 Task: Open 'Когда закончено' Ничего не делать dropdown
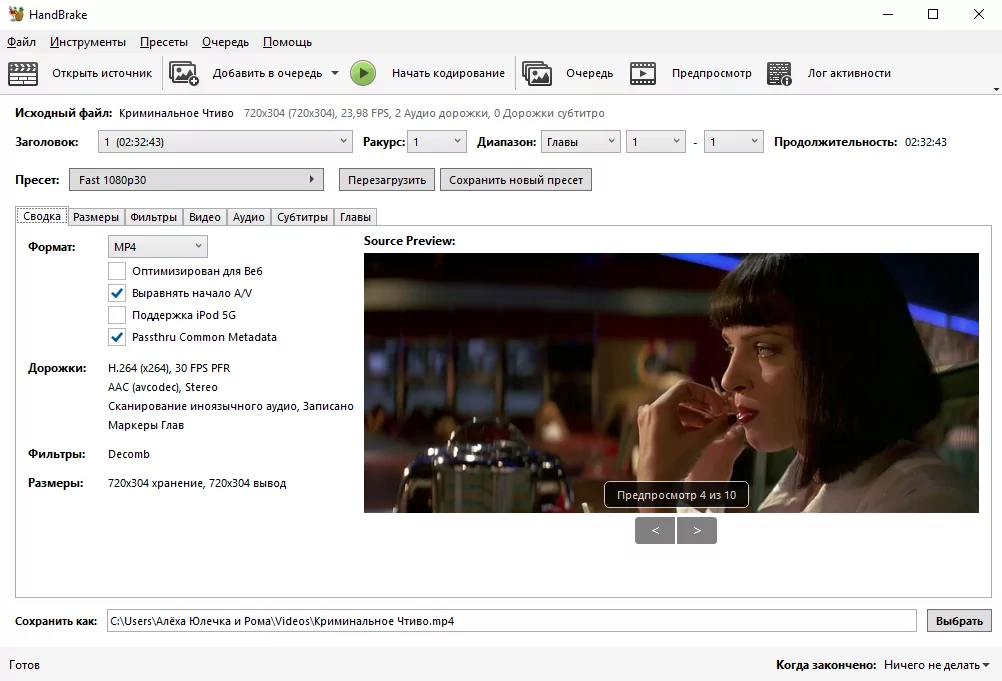point(936,665)
